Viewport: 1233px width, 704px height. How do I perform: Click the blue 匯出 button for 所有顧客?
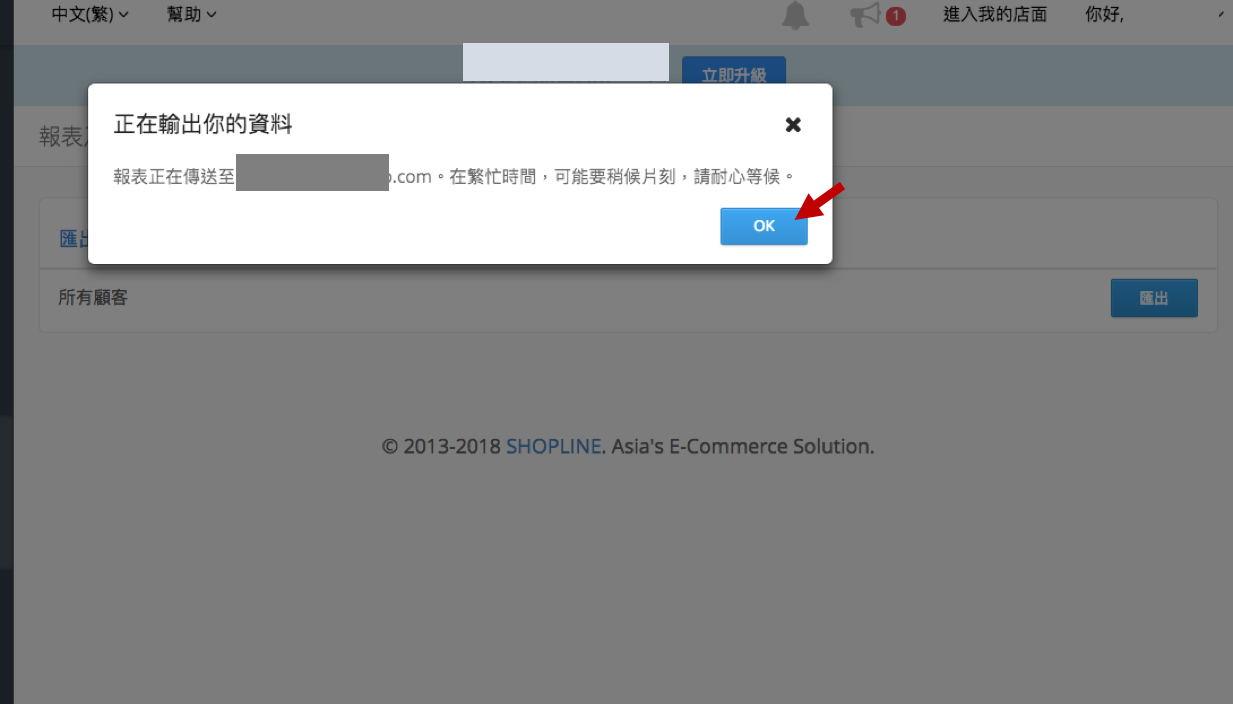point(1153,298)
